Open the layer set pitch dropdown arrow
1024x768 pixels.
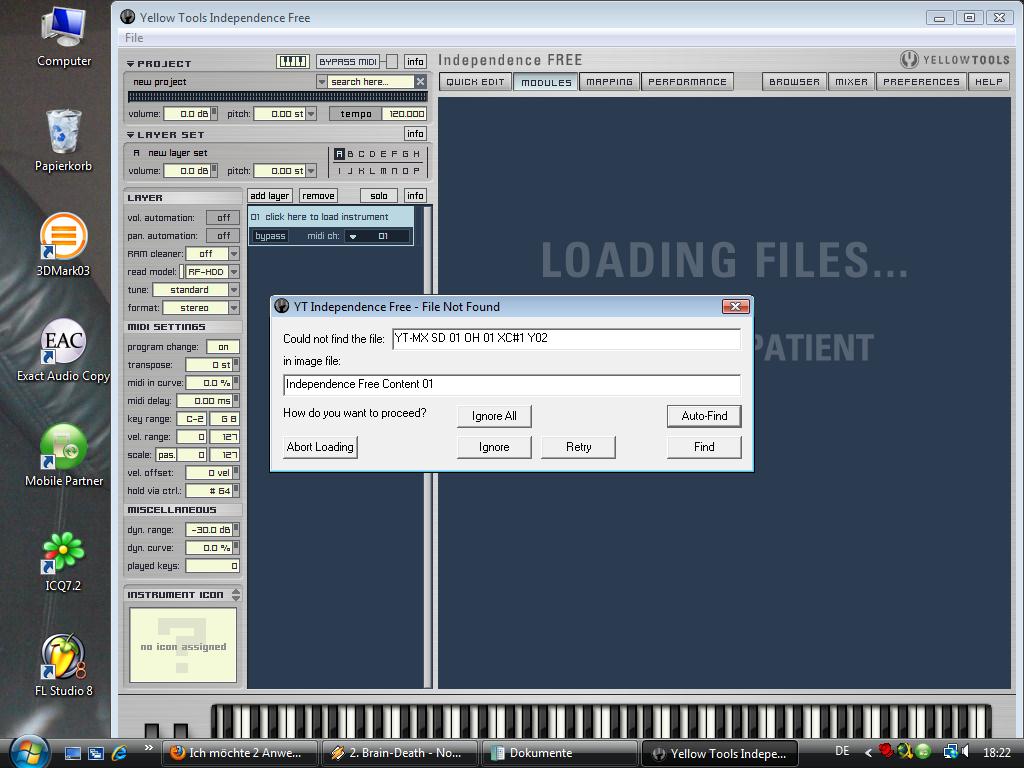312,171
